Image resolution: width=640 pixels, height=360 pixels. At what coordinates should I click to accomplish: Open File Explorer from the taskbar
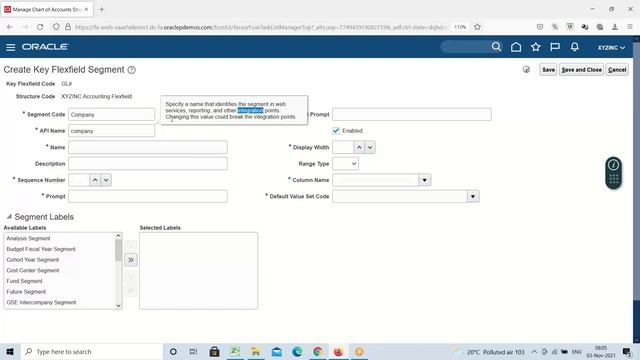[x=256, y=351]
